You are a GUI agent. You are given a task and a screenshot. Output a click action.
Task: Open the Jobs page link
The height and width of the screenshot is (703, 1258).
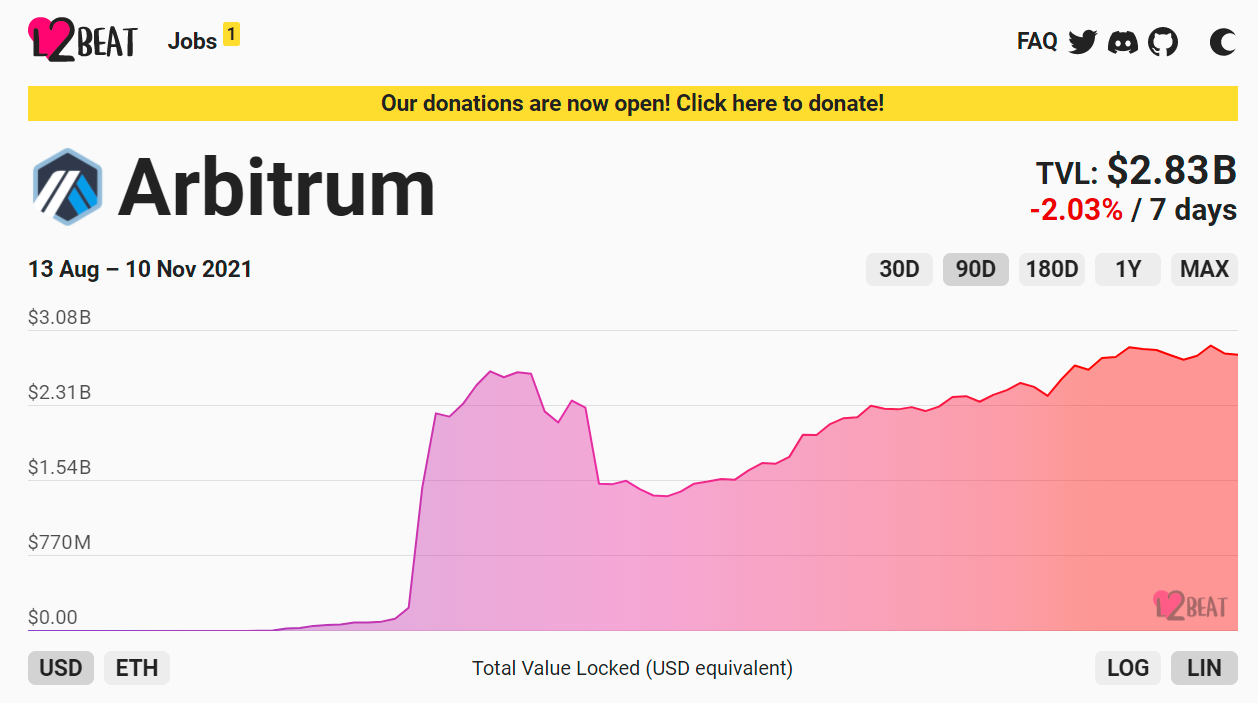click(192, 41)
